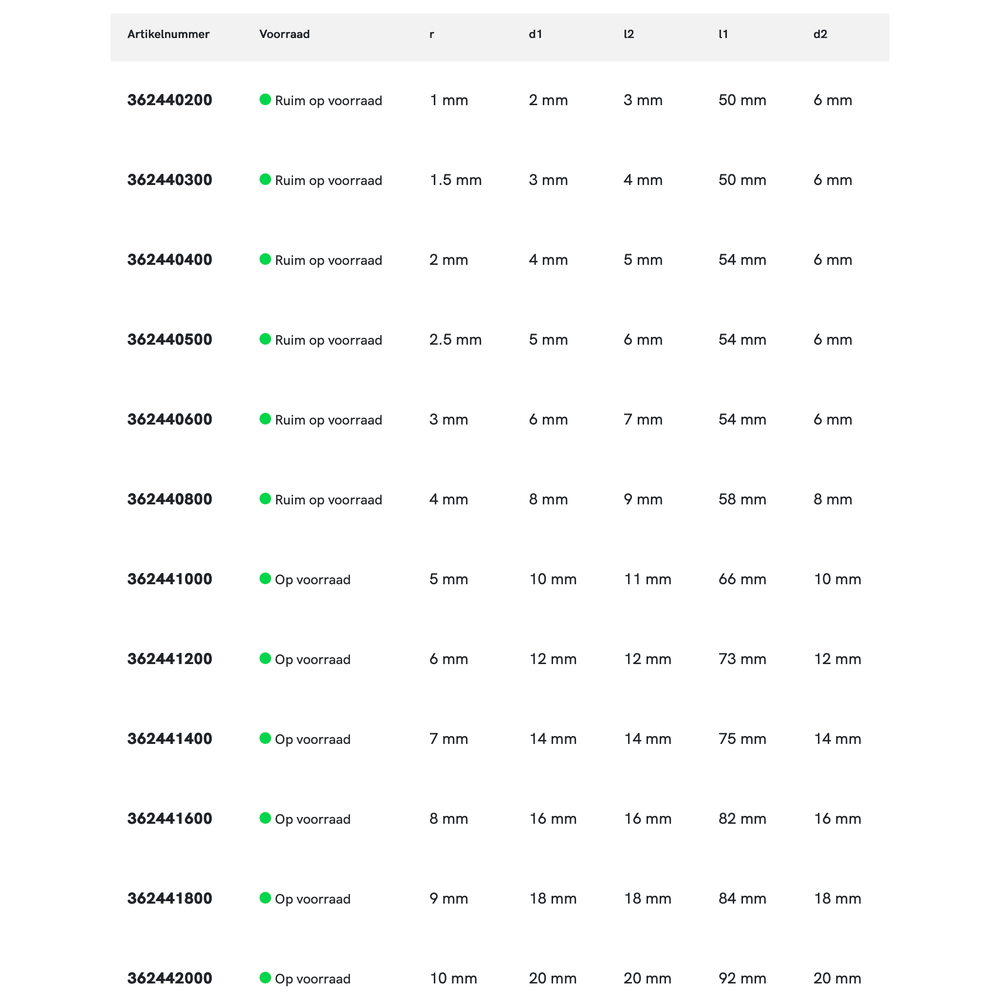Screen dimensions: 1000x1000
Task: Click the l2 column header
Action: click(x=628, y=34)
